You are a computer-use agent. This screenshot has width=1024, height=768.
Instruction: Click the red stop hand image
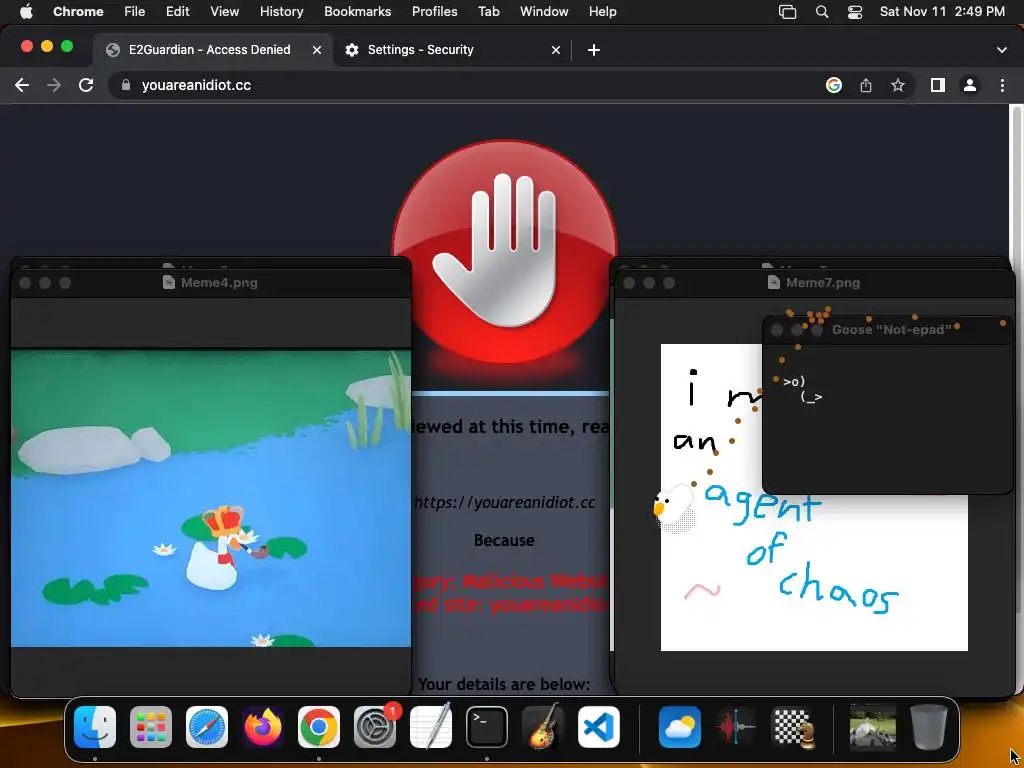coord(504,251)
